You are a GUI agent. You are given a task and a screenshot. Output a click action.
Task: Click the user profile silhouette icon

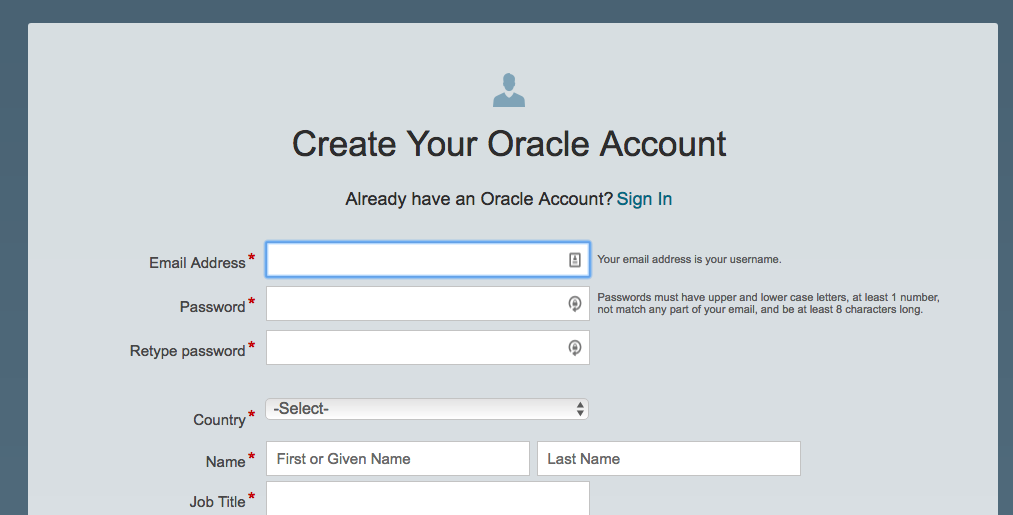pyautogui.click(x=508, y=90)
